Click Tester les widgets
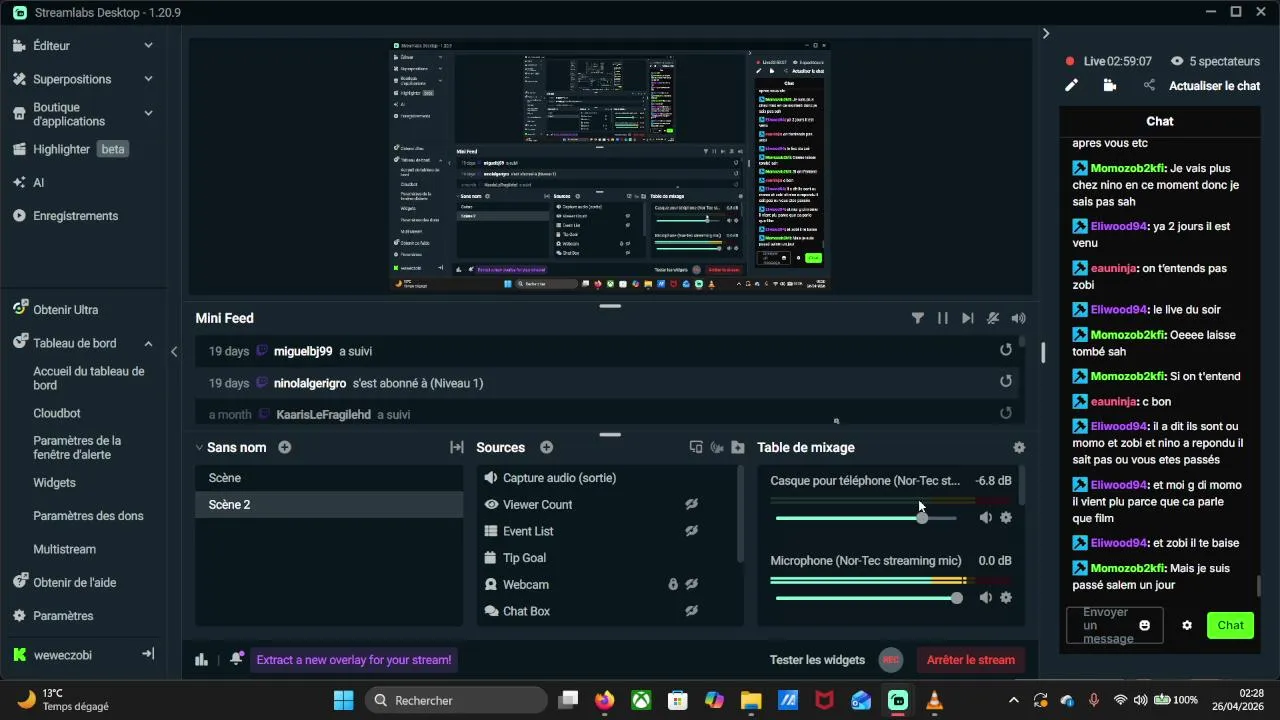Image resolution: width=1280 pixels, height=720 pixels. [x=817, y=660]
